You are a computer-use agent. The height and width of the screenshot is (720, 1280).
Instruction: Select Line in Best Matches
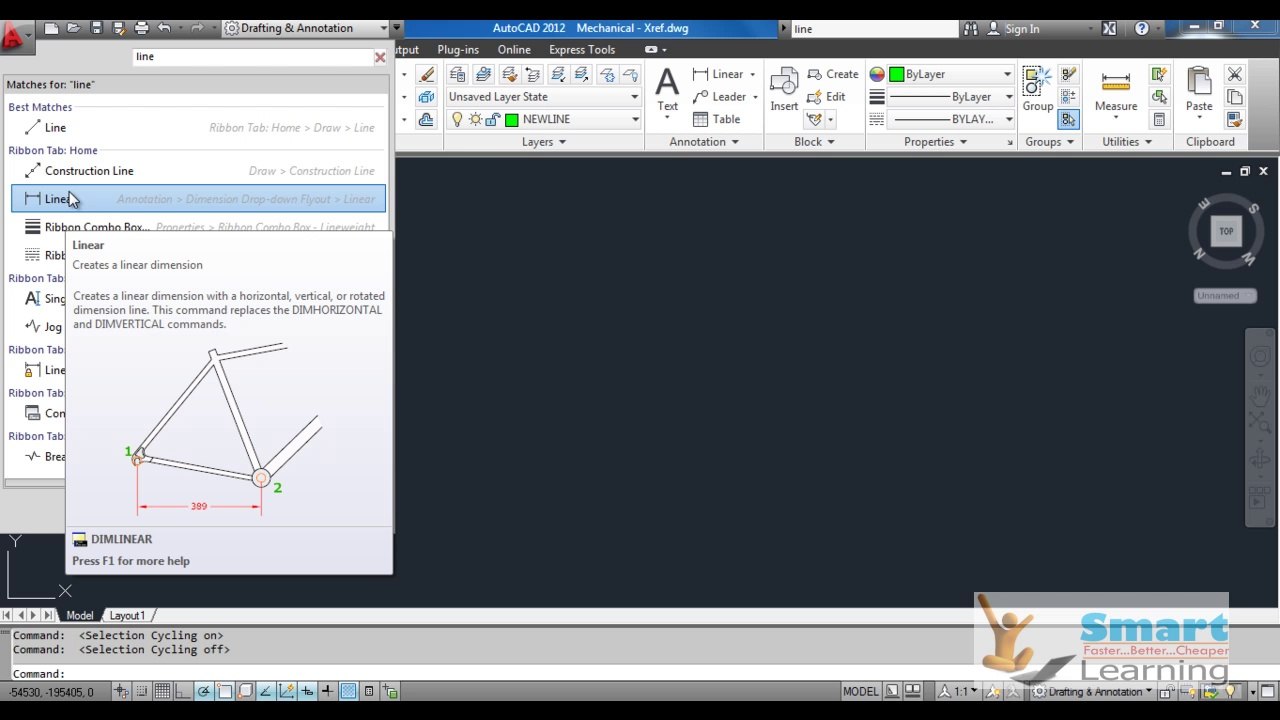click(198, 128)
